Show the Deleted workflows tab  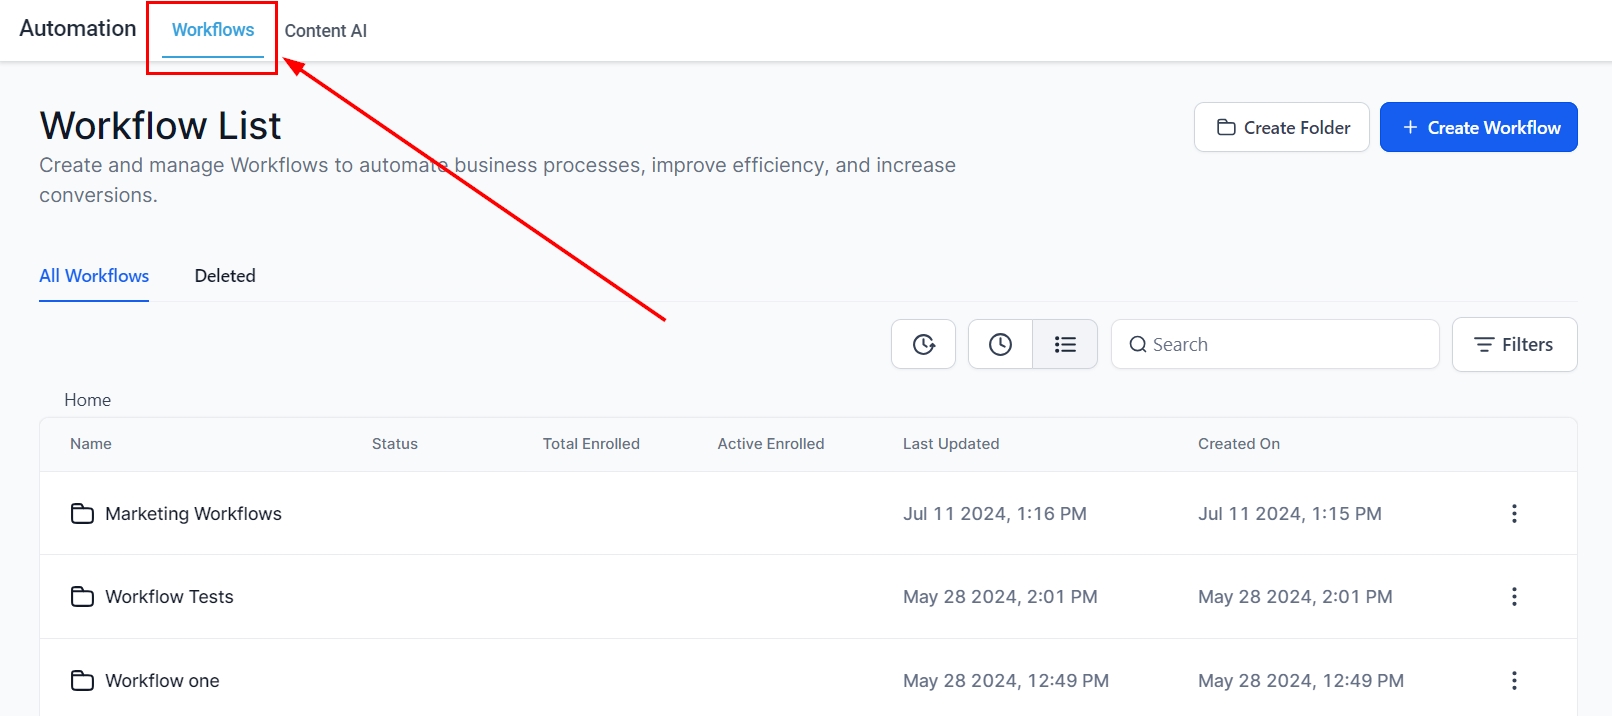(x=225, y=276)
